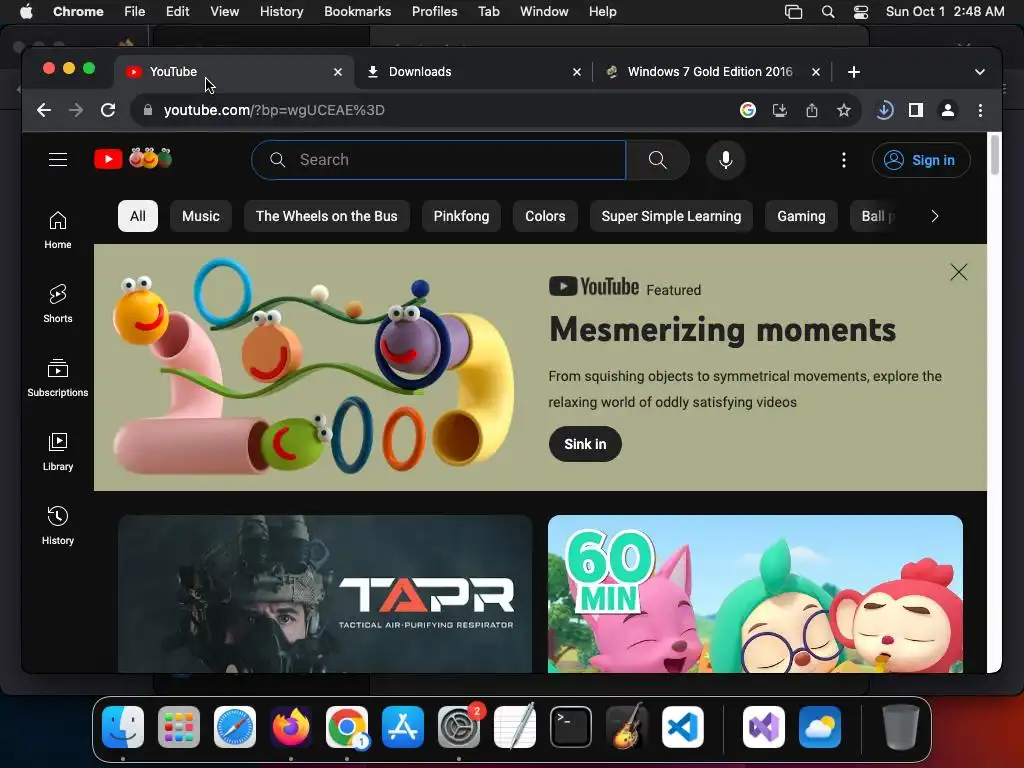Select the Pinkfong chip
The width and height of the screenshot is (1024, 768).
click(461, 216)
